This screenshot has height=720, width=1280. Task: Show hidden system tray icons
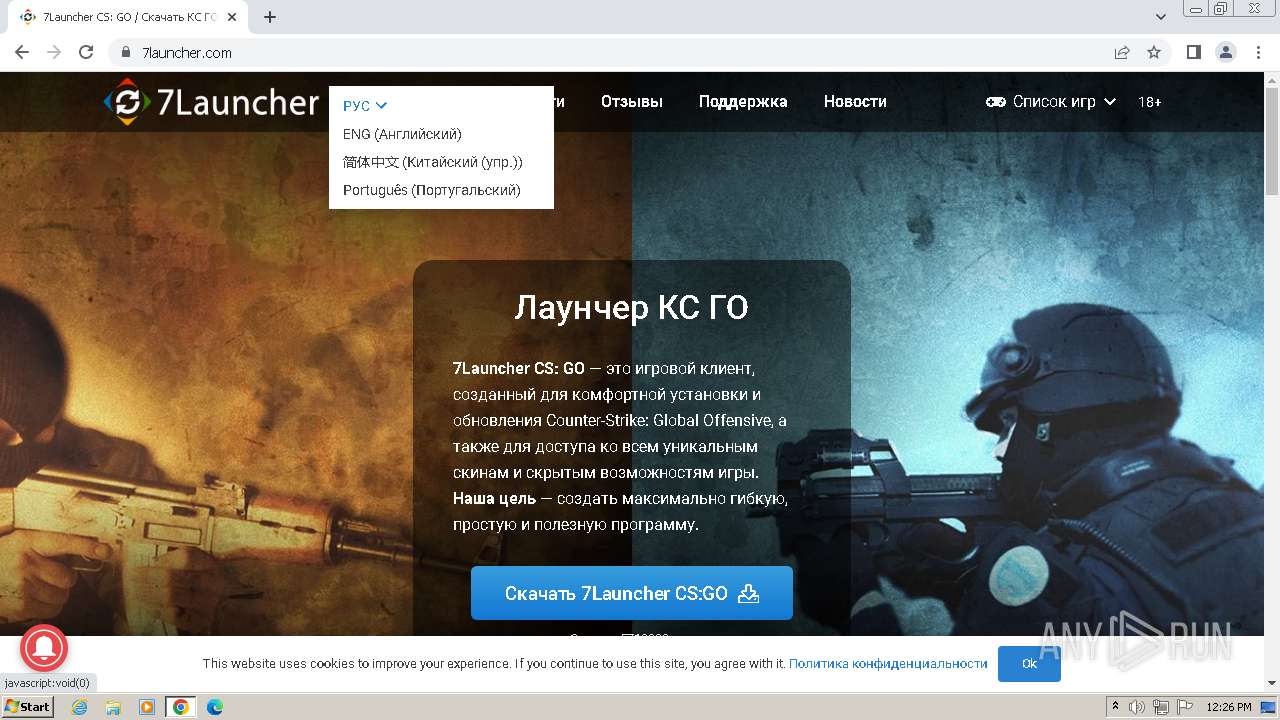pyautogui.click(x=1115, y=707)
